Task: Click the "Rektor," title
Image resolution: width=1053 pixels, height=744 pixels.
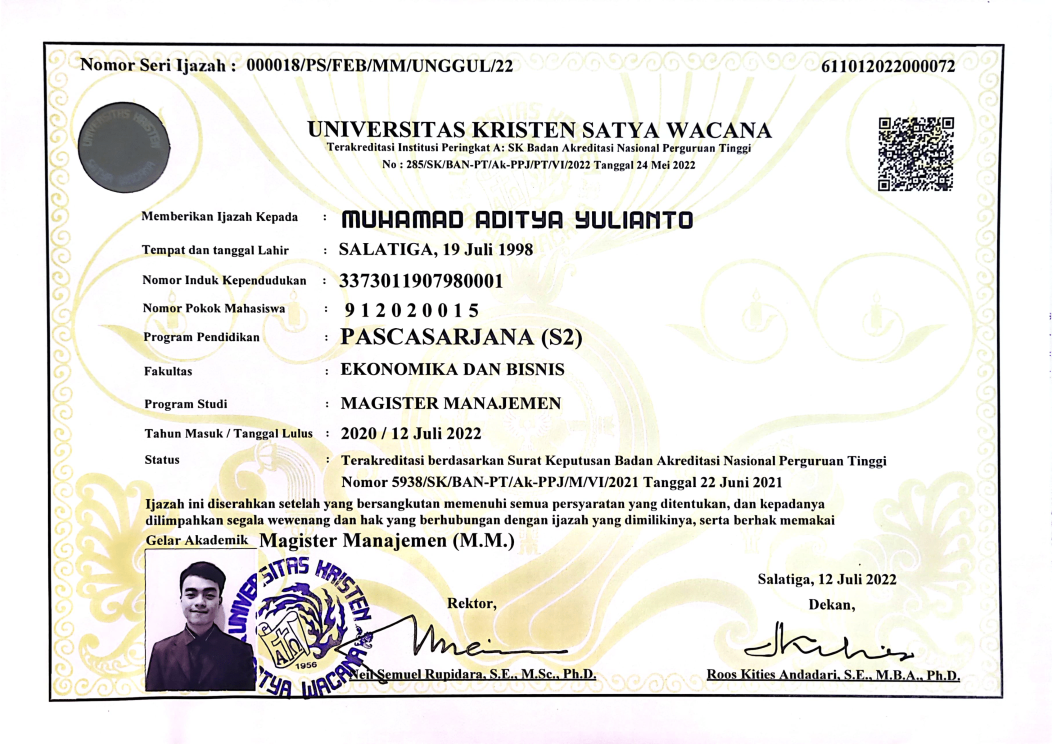Action: (x=471, y=604)
